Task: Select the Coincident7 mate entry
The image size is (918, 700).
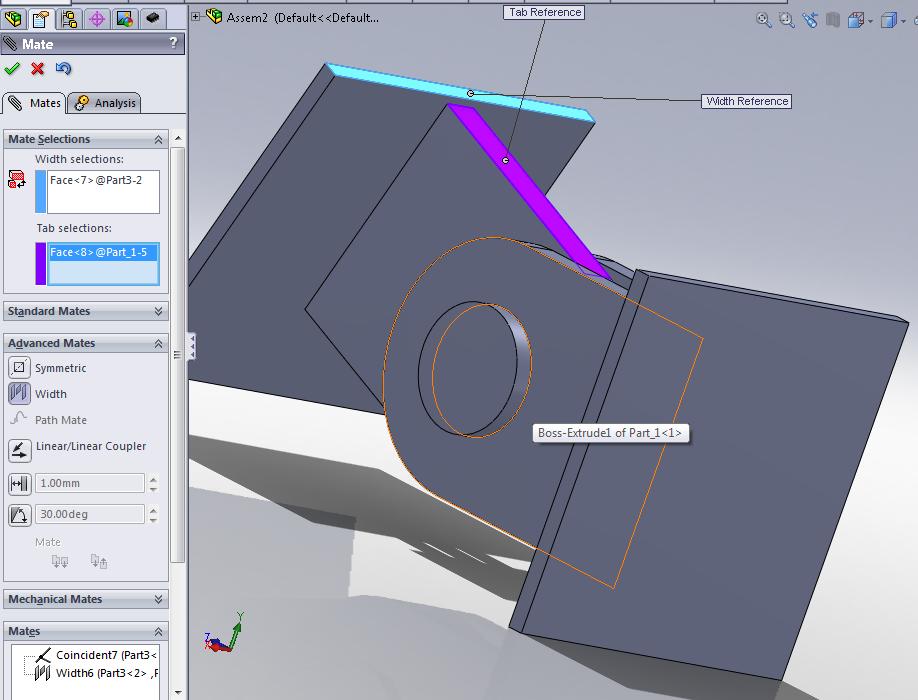Action: point(106,655)
